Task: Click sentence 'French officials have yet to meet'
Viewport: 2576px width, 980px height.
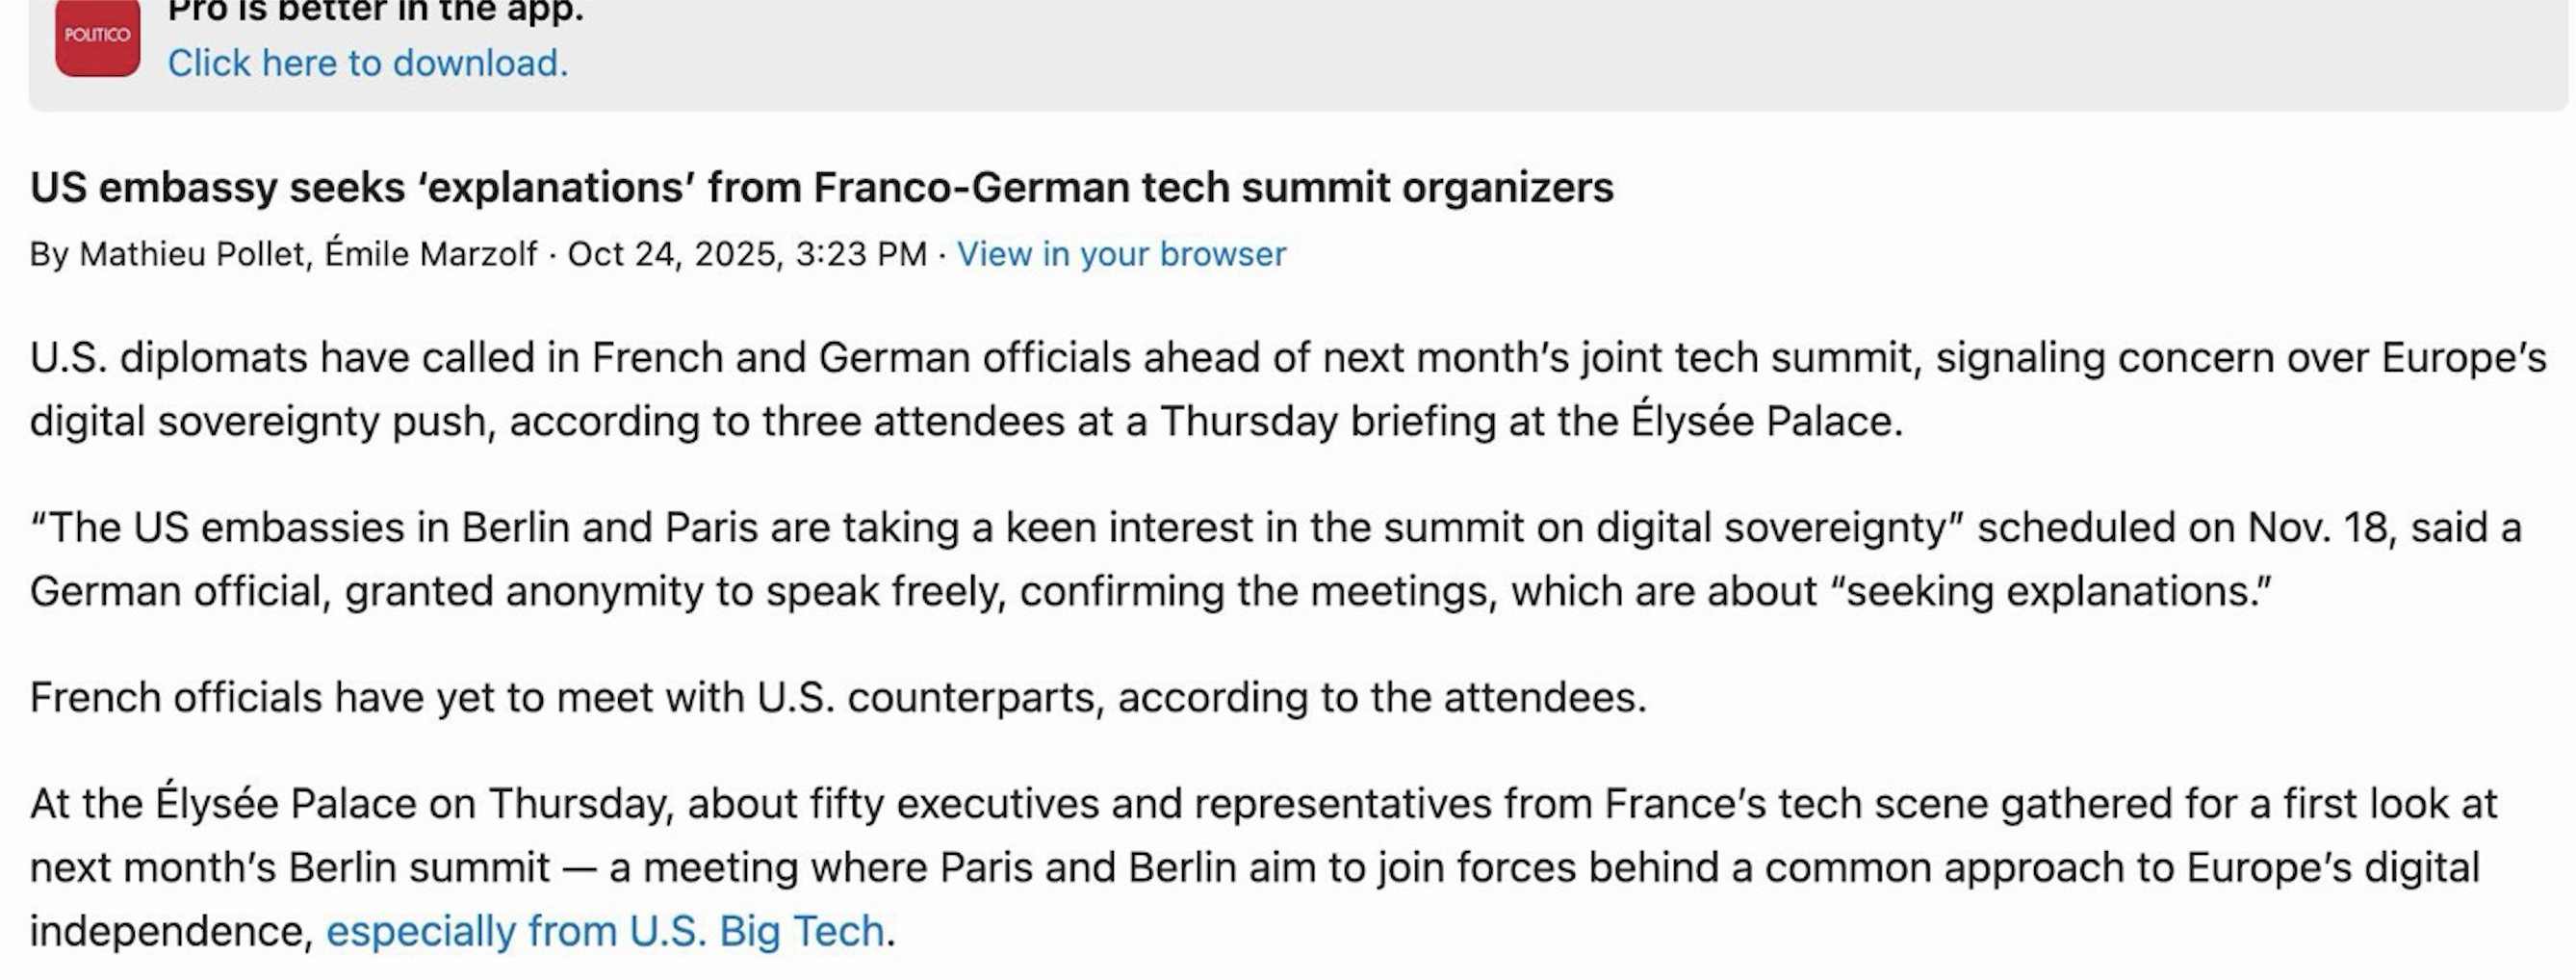Action: [837, 698]
